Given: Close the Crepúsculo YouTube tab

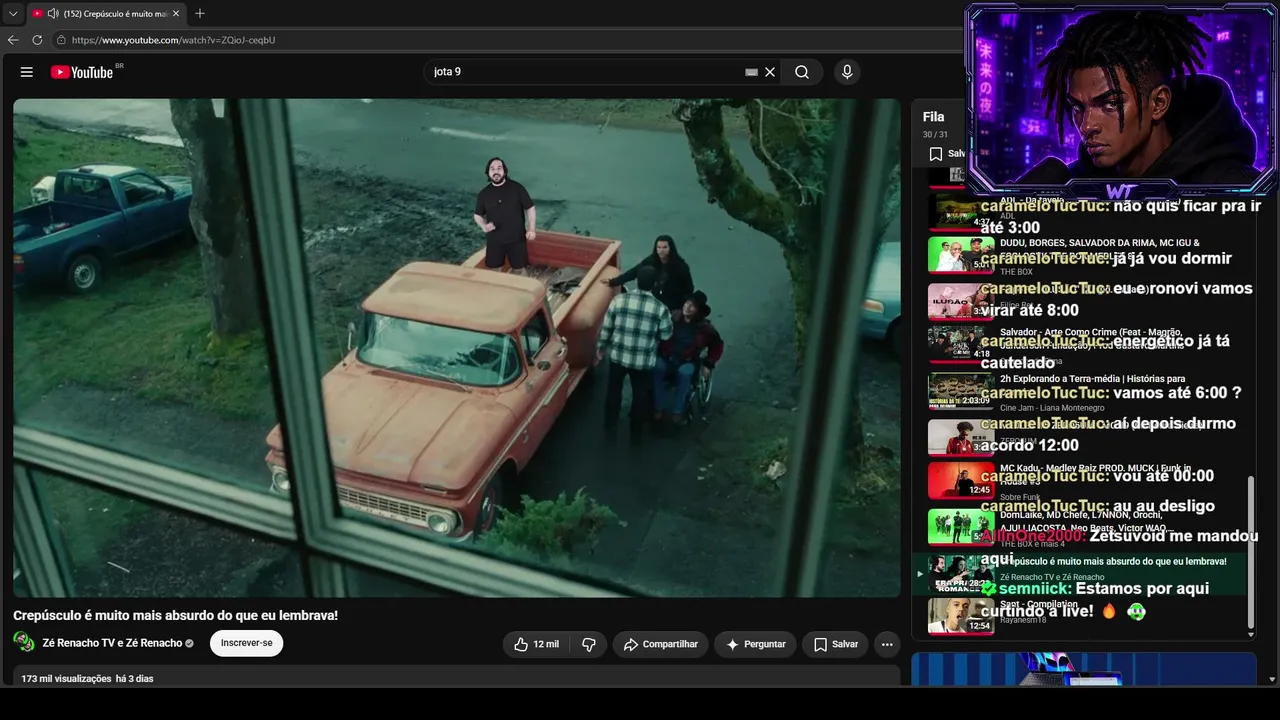Looking at the screenshot, I should 175,13.
